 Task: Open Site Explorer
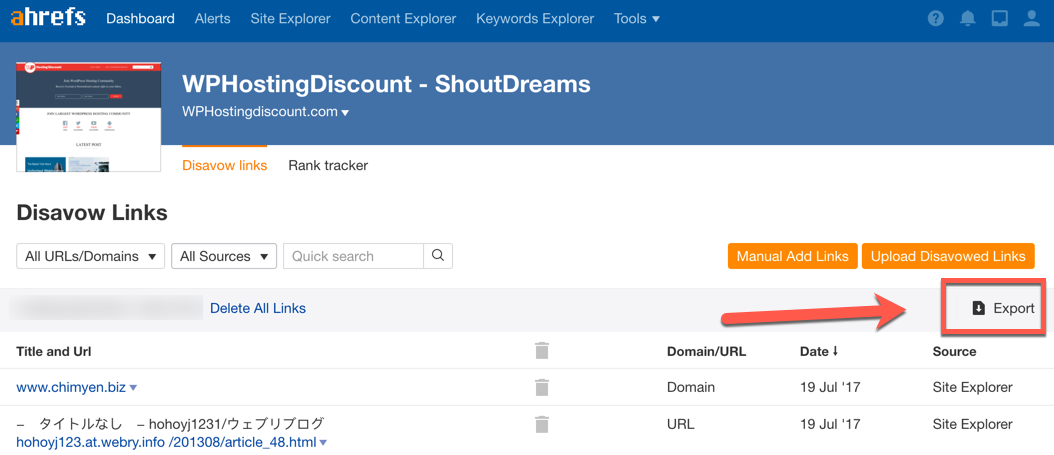290,19
